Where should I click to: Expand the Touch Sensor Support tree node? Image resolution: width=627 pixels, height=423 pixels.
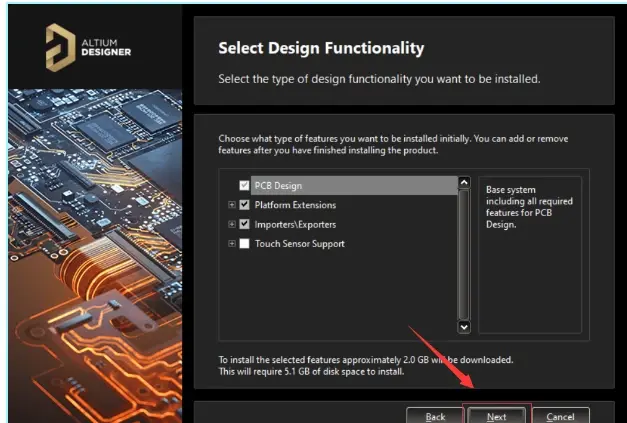coord(232,243)
